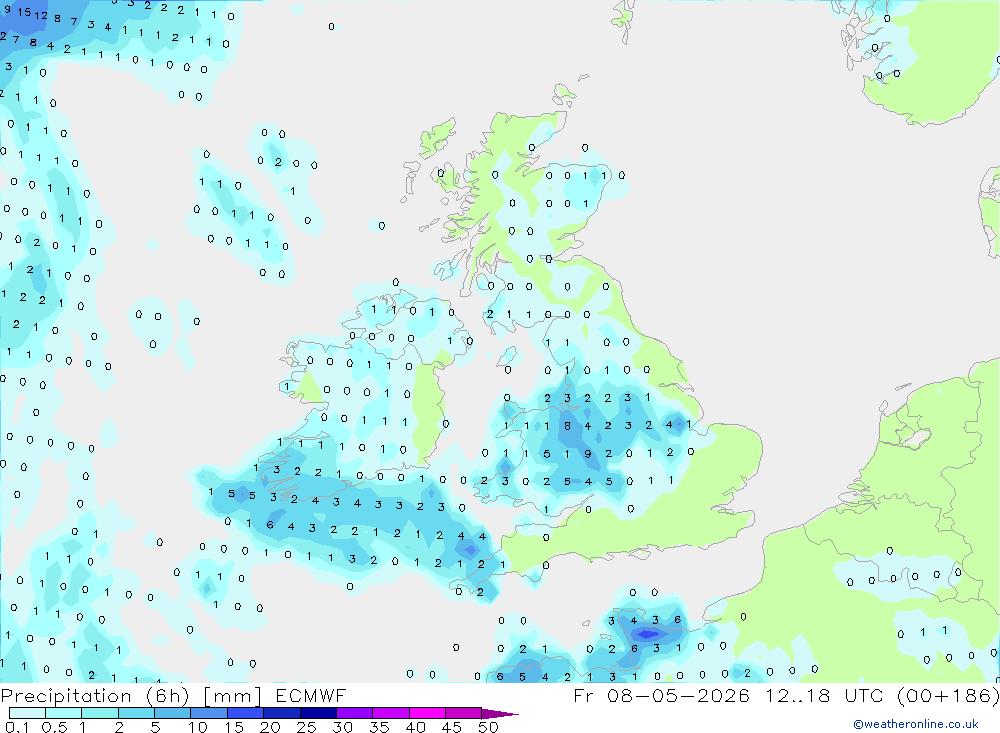Viewport: 1000px width, 733px height.
Task: Click the "Precipitation (6h)" title text
Action: coord(95,696)
